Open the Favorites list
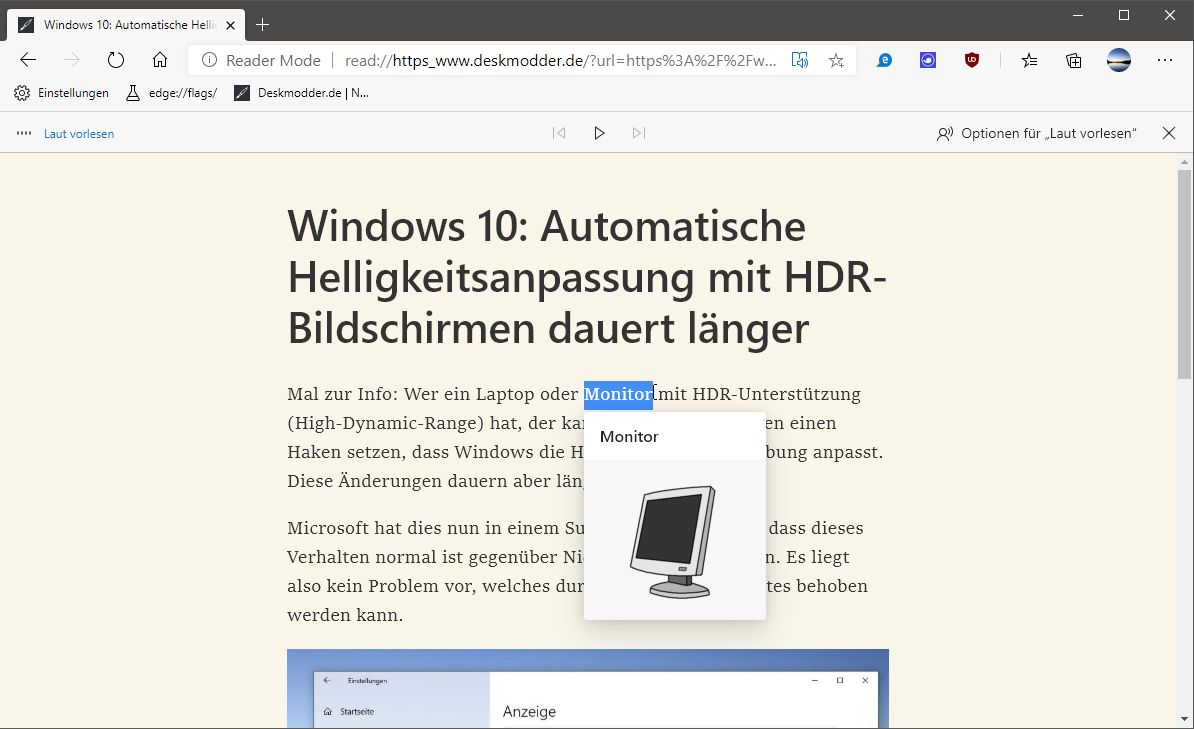 click(1030, 60)
